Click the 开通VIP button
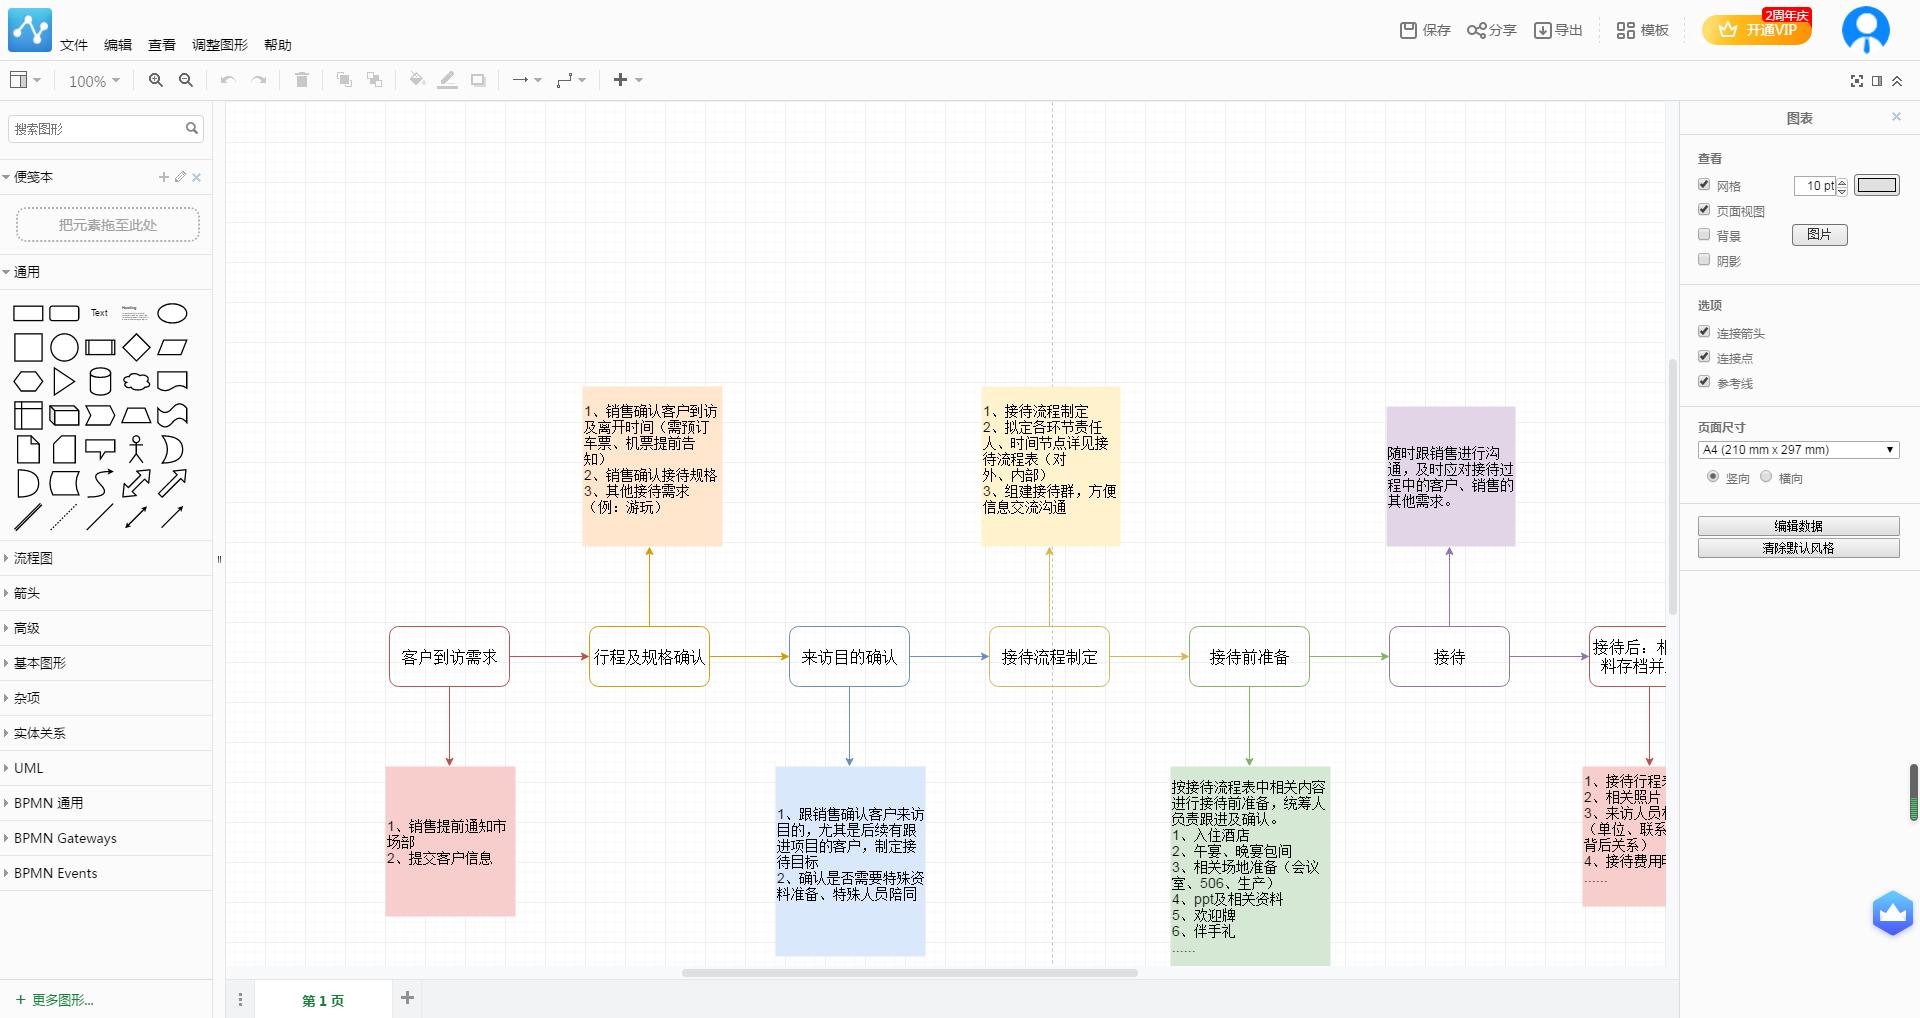 (1757, 30)
